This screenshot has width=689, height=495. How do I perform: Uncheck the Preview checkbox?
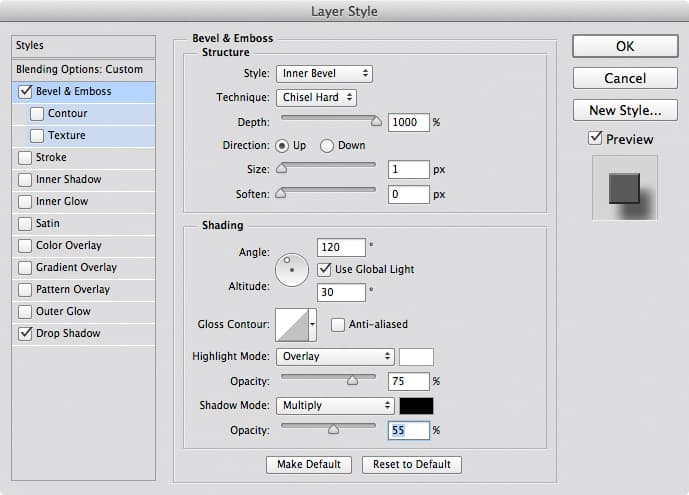click(x=595, y=138)
